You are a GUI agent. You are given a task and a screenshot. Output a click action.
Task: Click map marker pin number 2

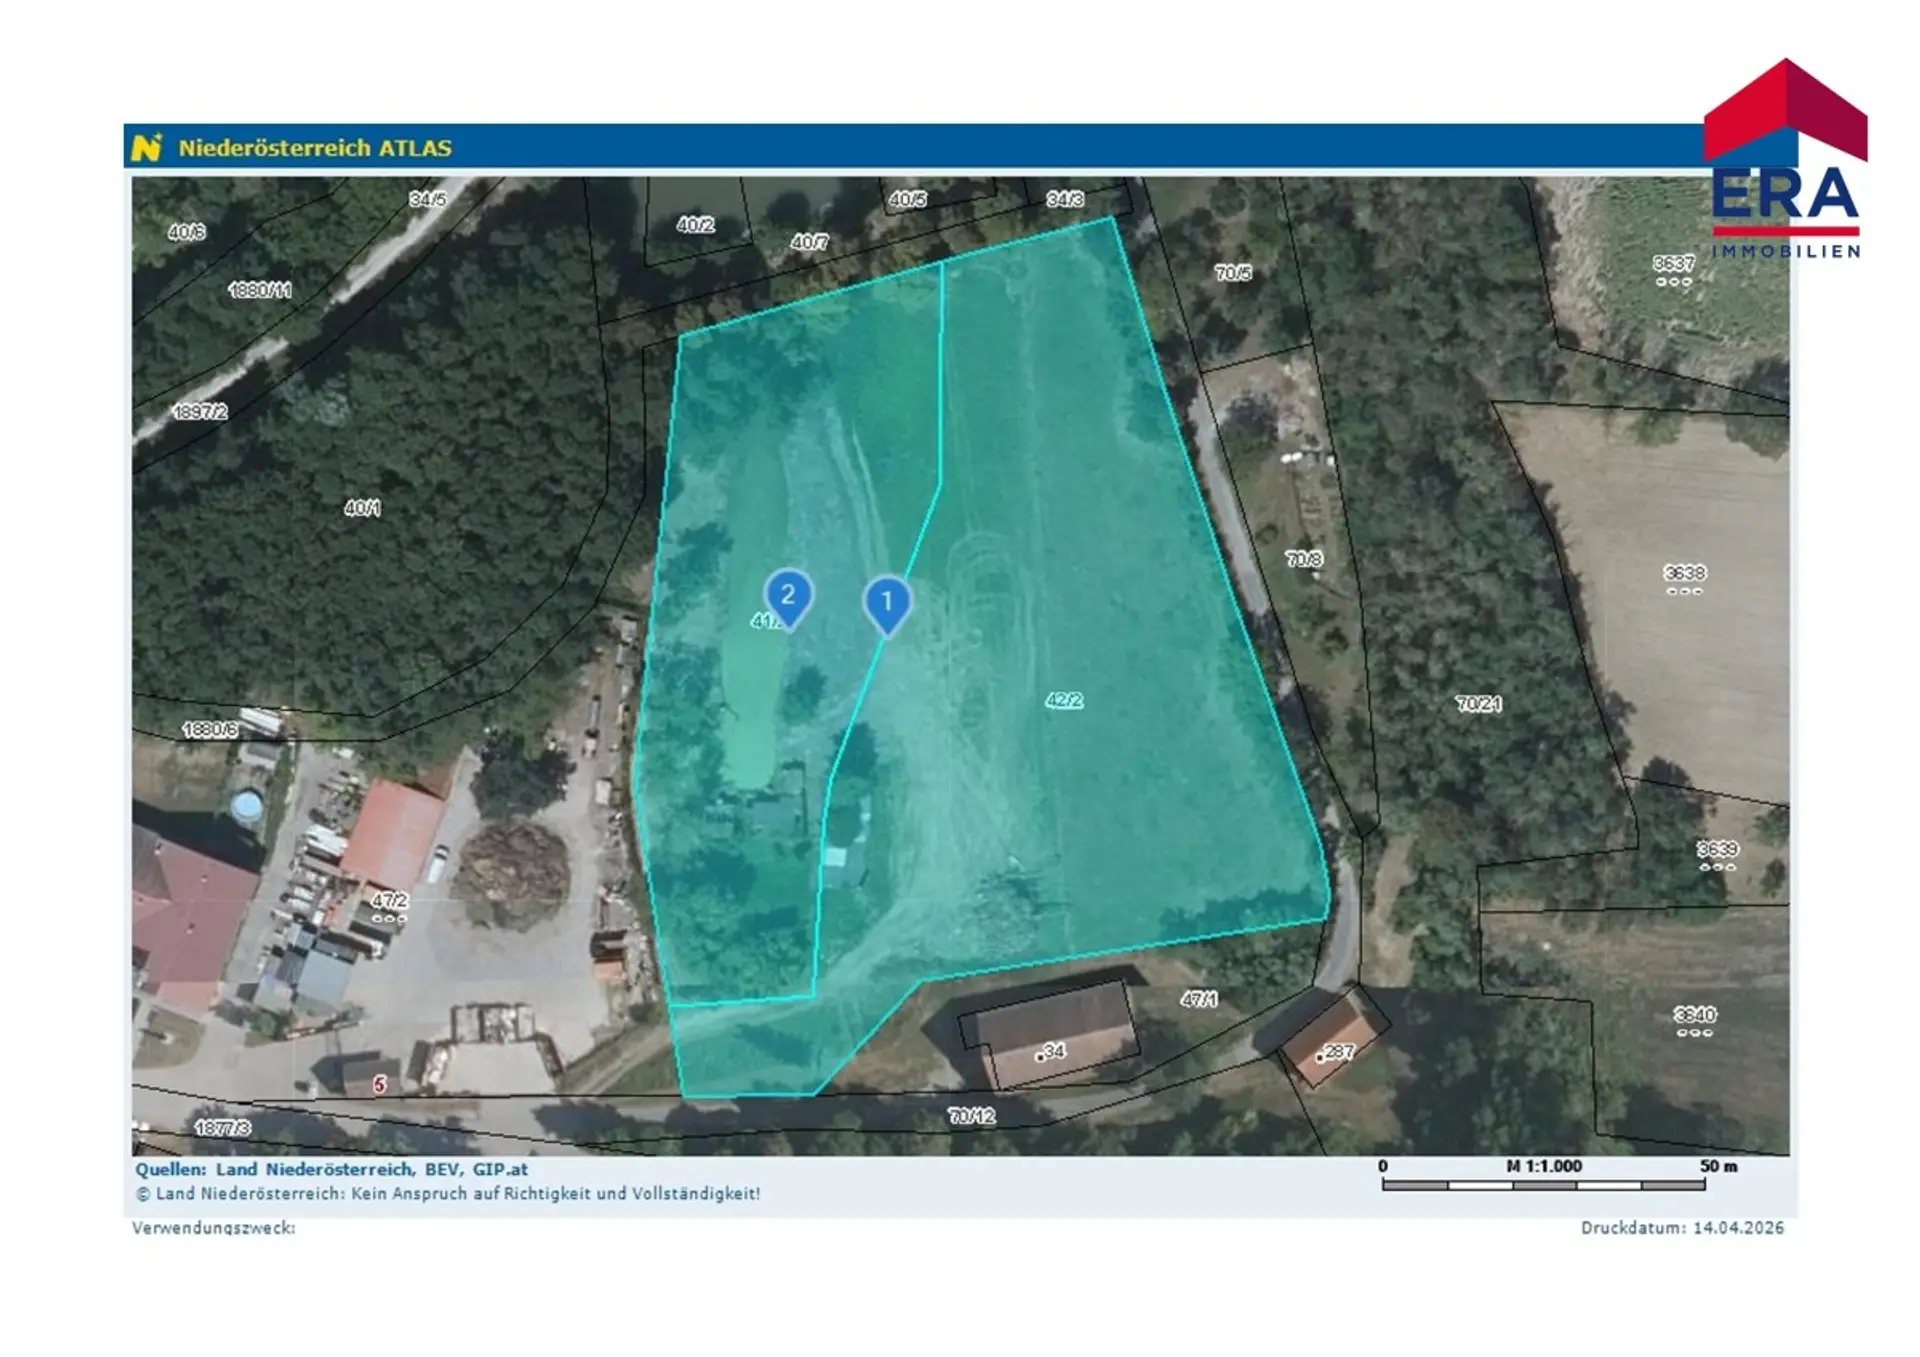click(x=788, y=595)
